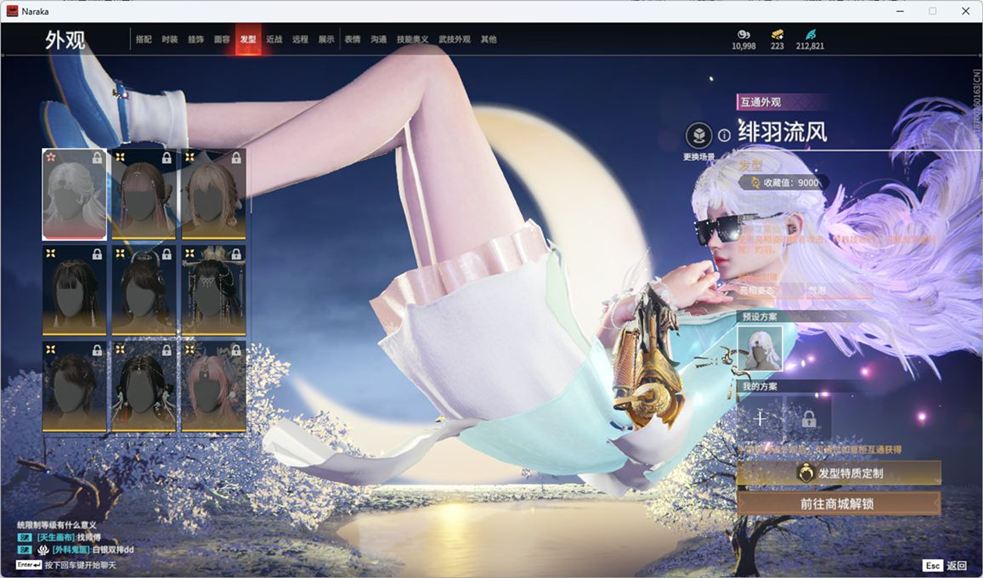This screenshot has width=983, height=578.
Task: Click the gold rarity badge on pink hairstyle thumbnail
Action: pyautogui.click(x=190, y=349)
